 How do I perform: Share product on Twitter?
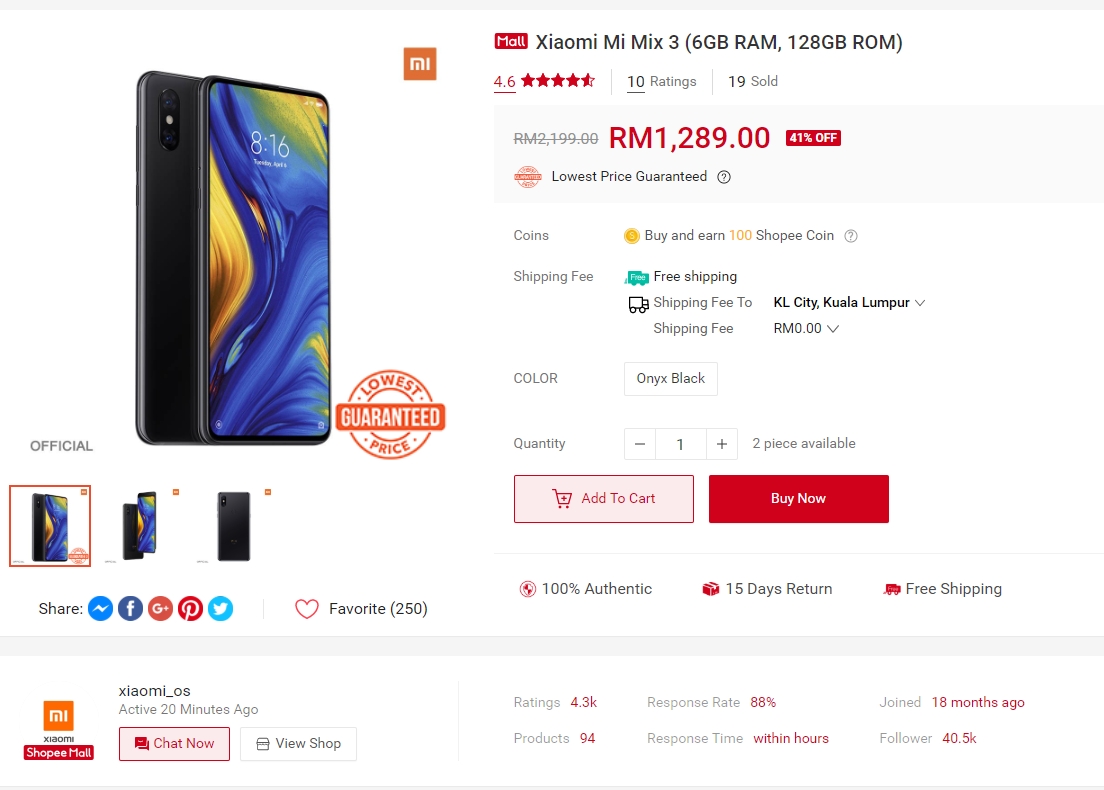(220, 608)
